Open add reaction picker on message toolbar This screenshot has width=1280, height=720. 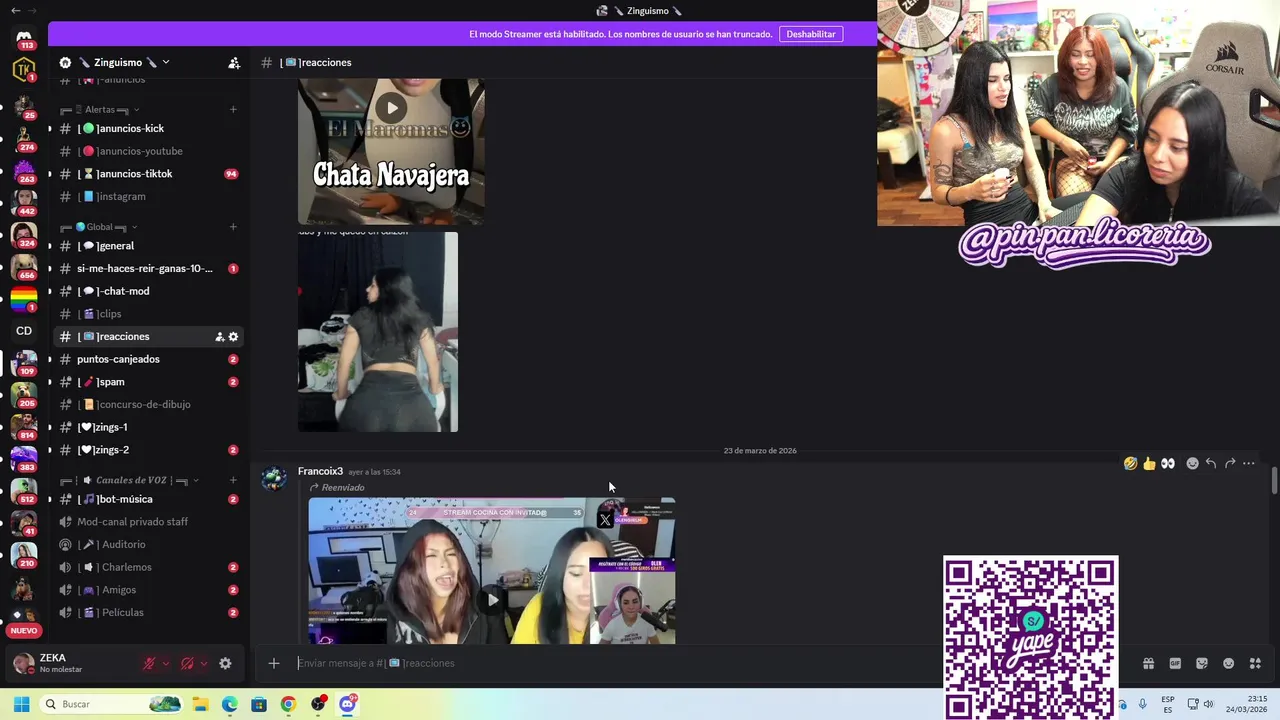click(1192, 463)
